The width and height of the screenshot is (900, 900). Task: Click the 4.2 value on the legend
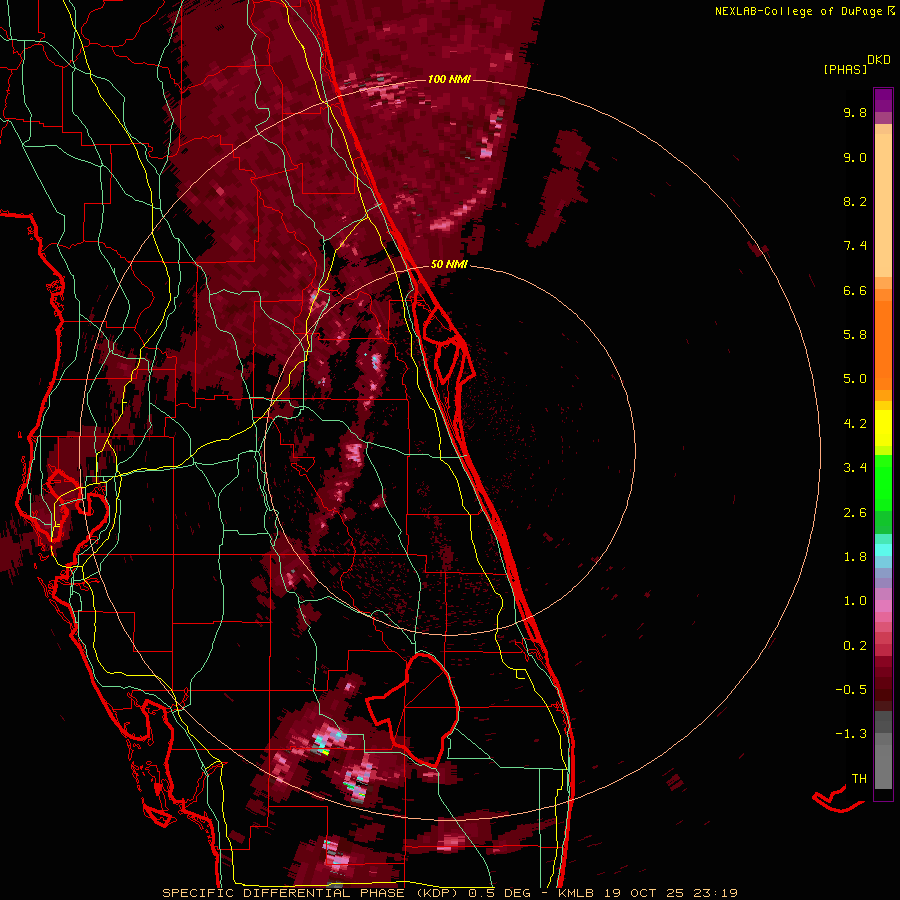tap(855, 424)
